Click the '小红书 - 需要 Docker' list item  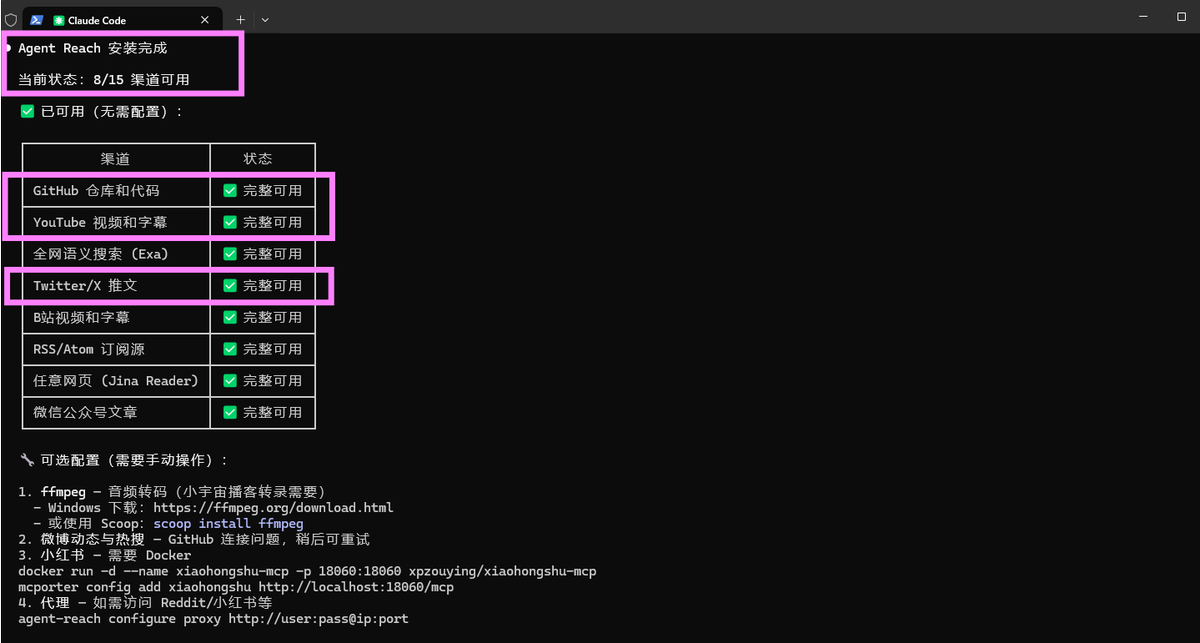(x=104, y=555)
